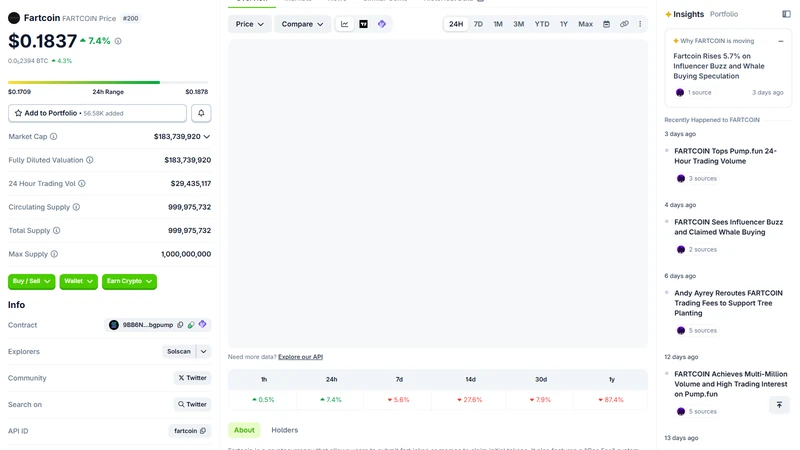This screenshot has height=450, width=800.
Task: Copy the fartcoin API ID
Action: point(203,431)
